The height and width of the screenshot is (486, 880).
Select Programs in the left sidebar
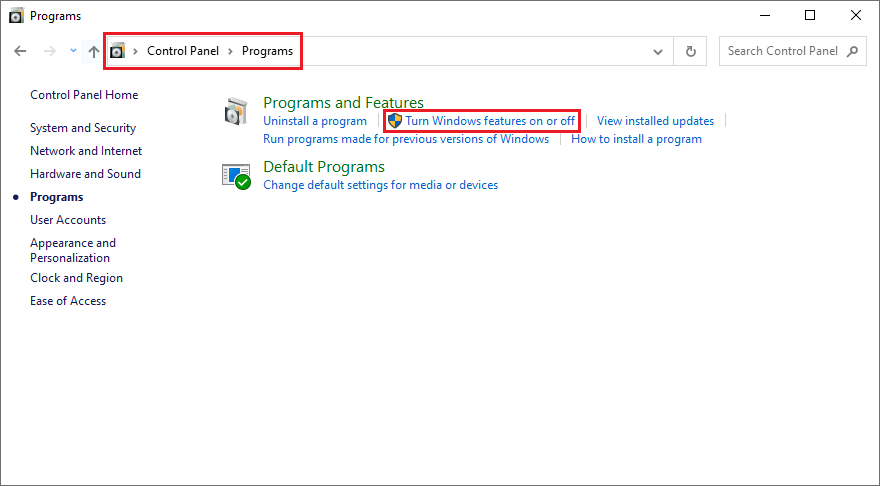click(x=57, y=197)
